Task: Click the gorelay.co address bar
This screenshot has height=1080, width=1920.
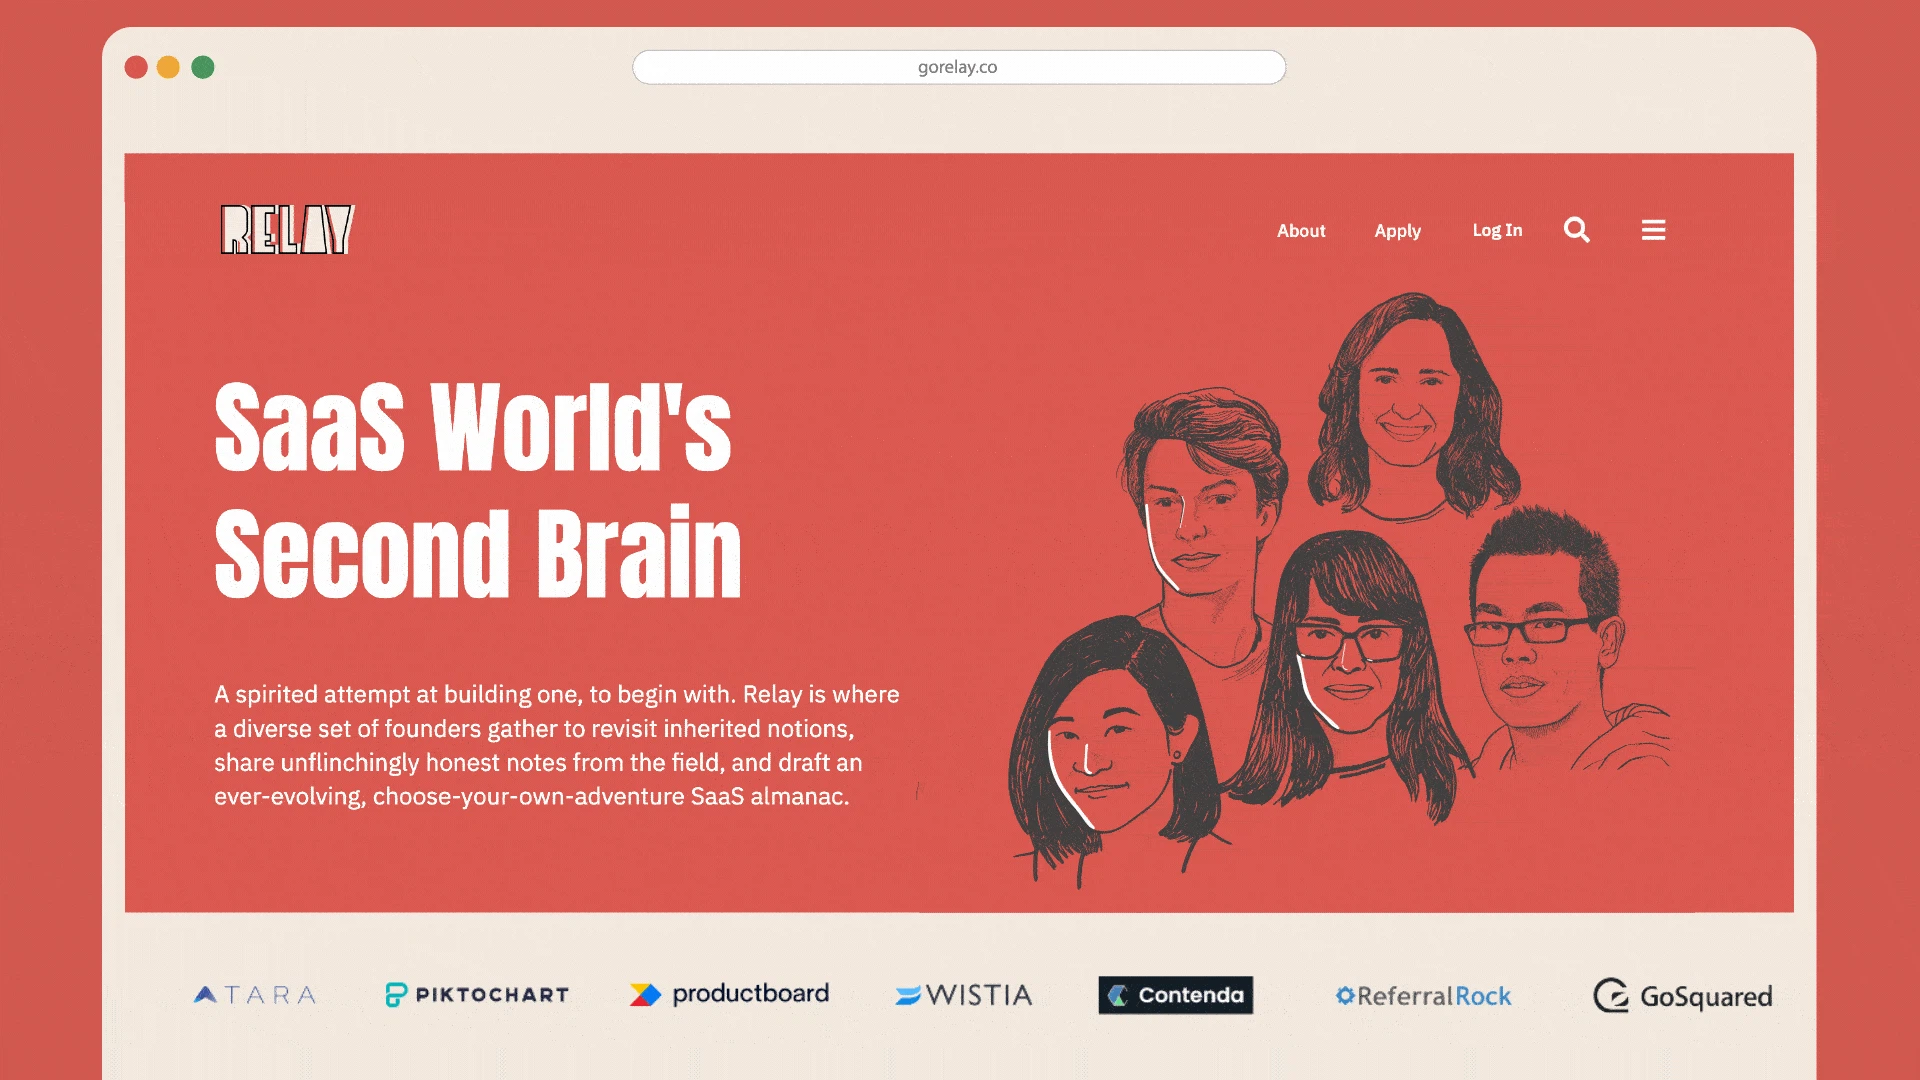Action: [958, 67]
